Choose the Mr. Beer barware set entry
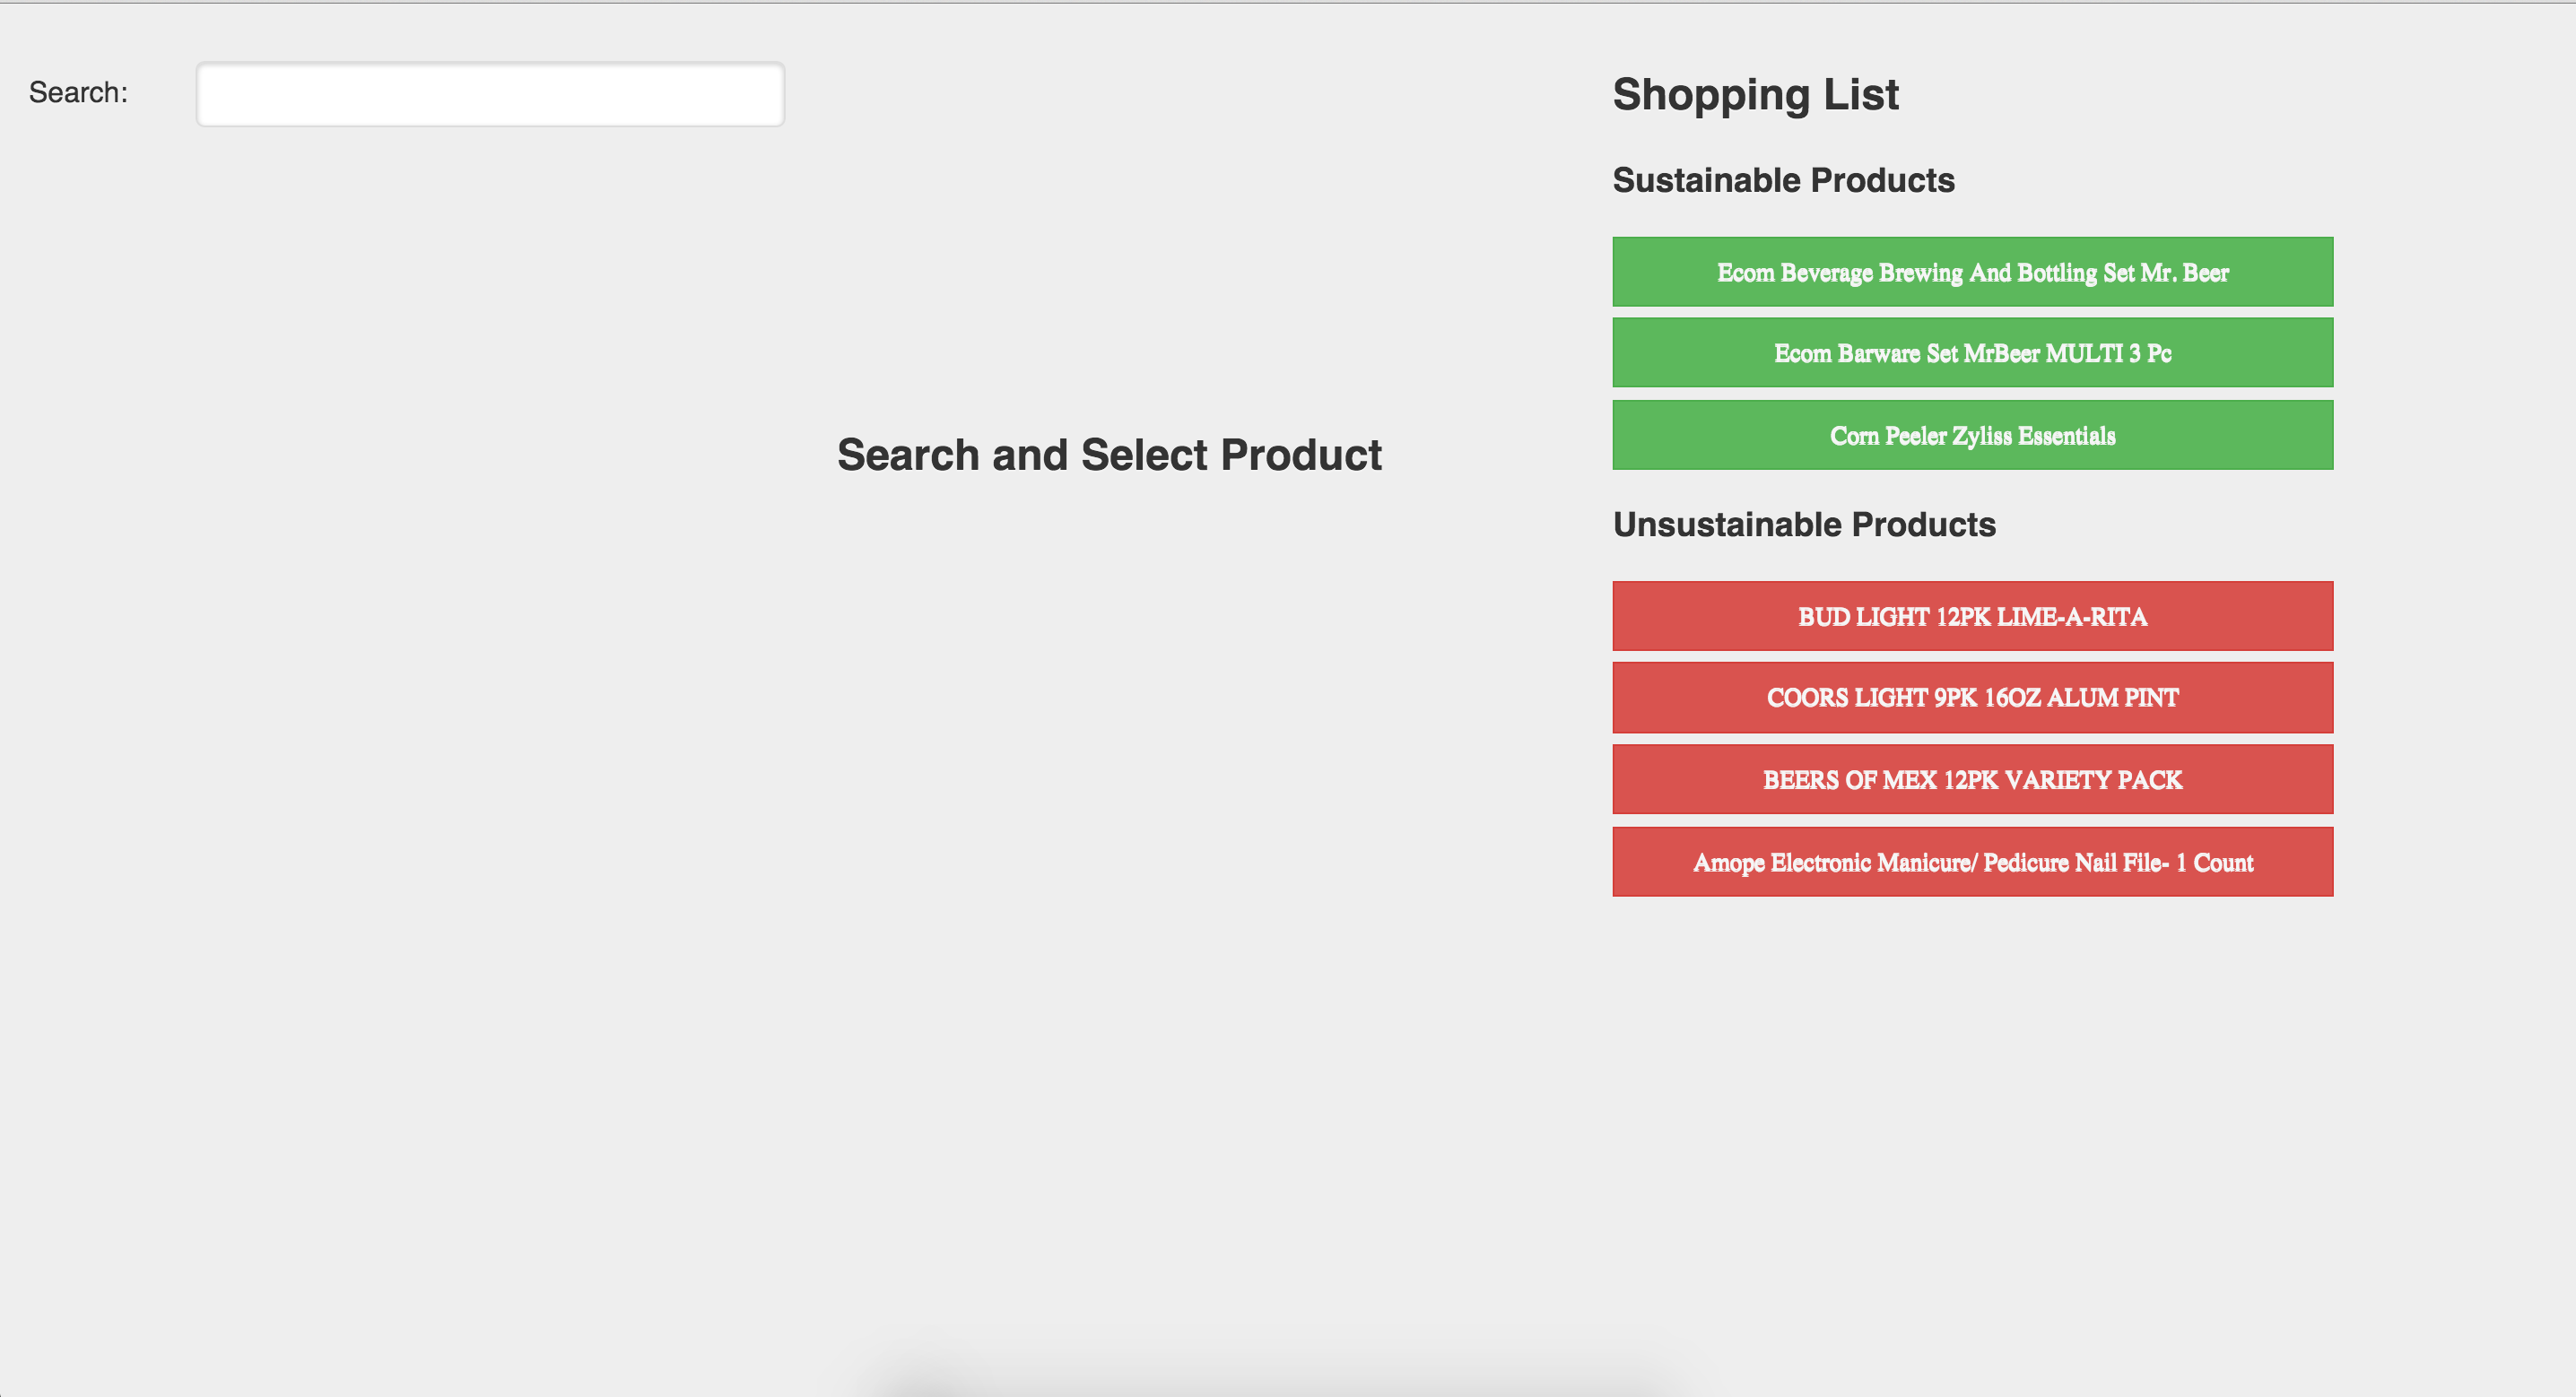Image resolution: width=2576 pixels, height=1397 pixels. click(x=1972, y=353)
